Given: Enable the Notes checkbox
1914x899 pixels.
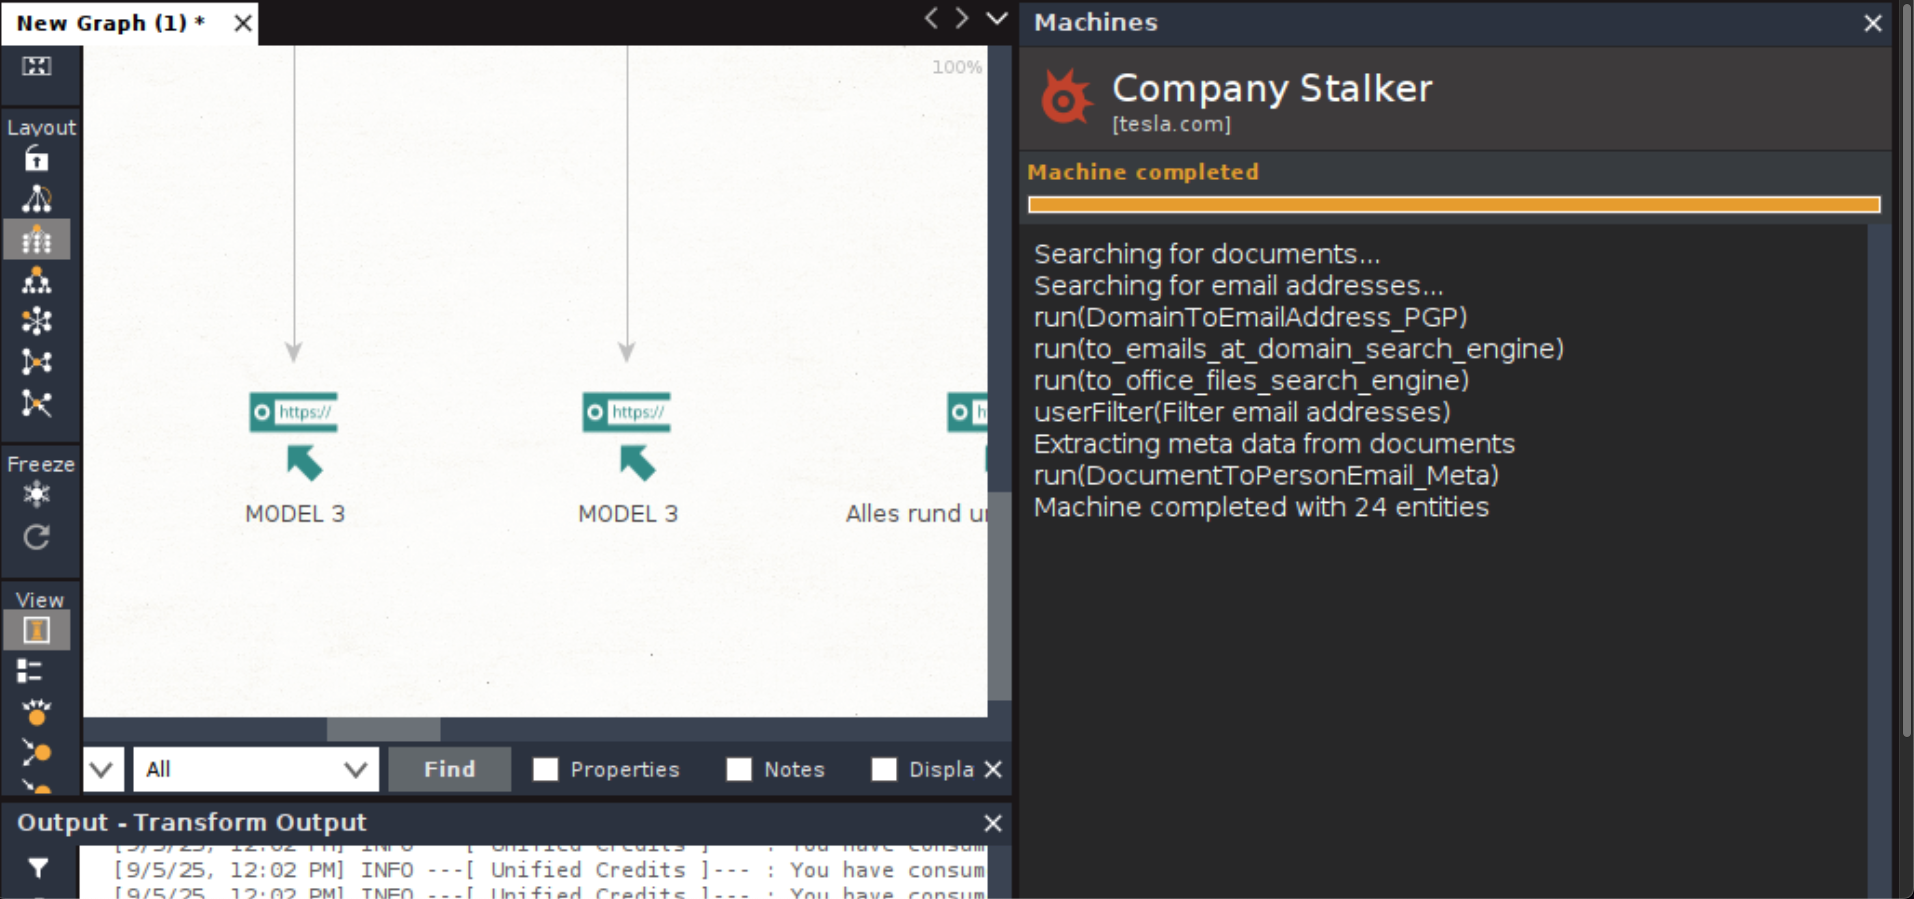Looking at the screenshot, I should [739, 769].
